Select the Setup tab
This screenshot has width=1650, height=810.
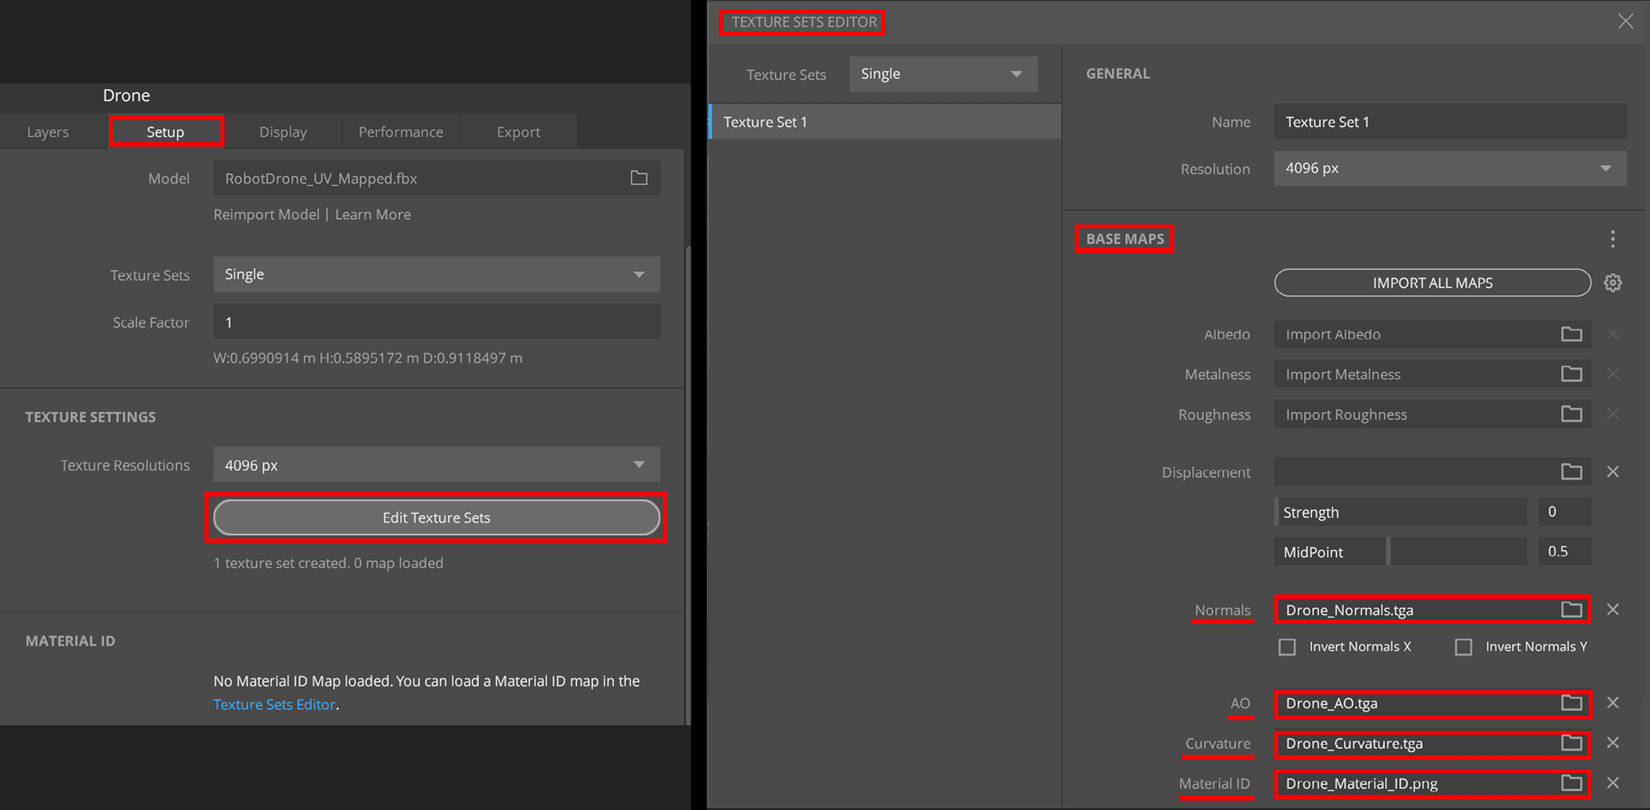[166, 132]
